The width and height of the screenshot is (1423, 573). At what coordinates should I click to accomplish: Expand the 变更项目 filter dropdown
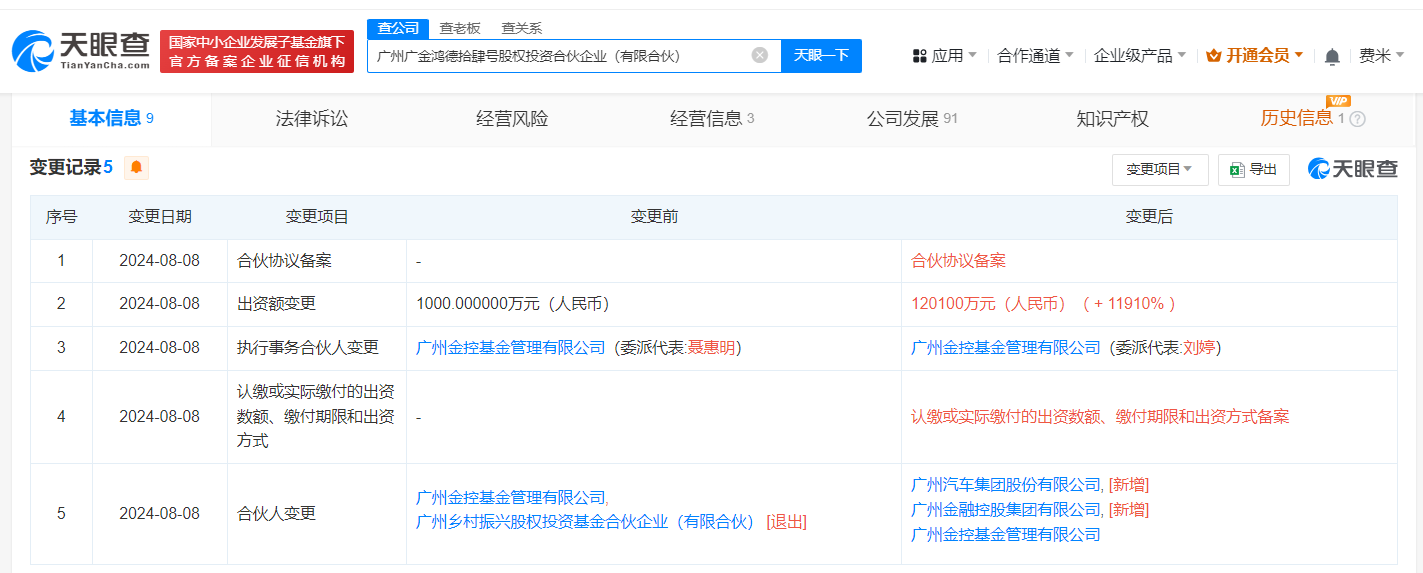pos(1159,170)
